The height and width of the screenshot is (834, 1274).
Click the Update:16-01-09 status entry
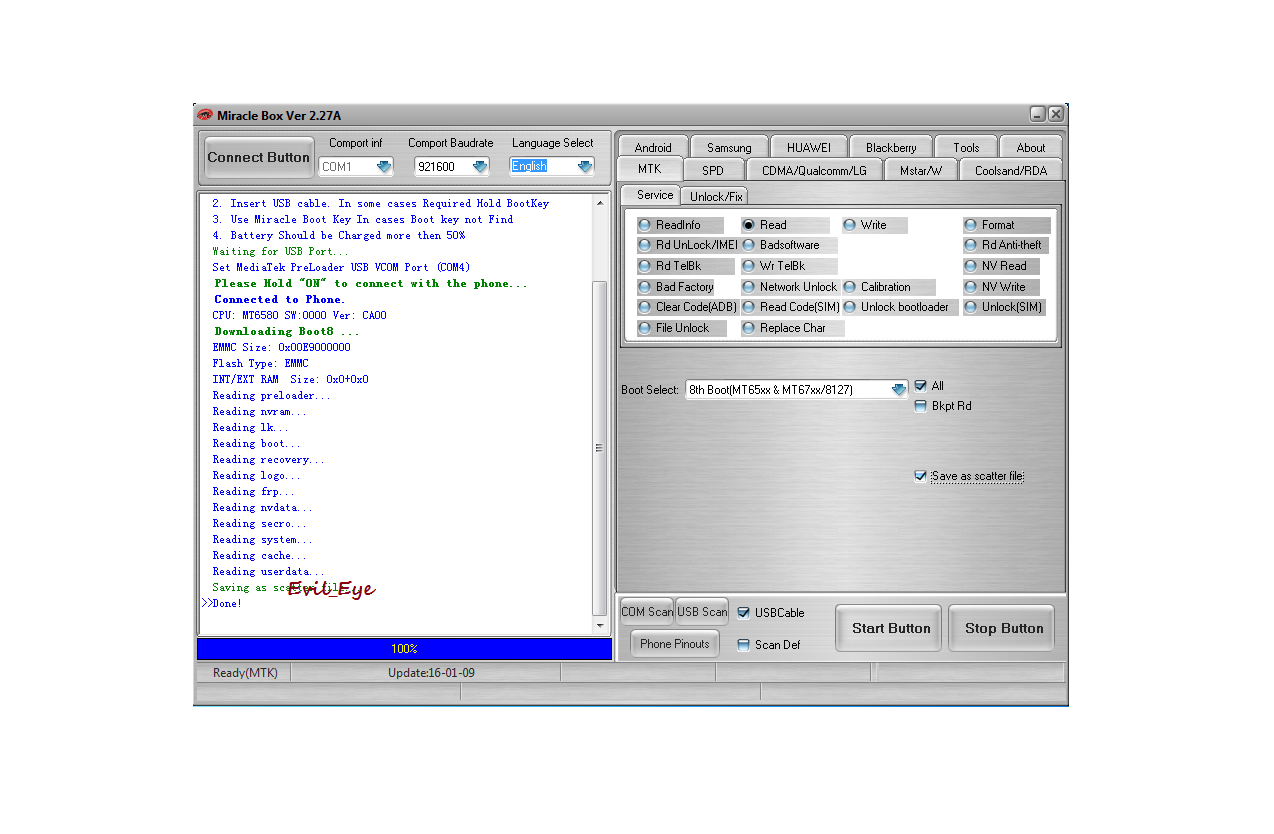431,673
